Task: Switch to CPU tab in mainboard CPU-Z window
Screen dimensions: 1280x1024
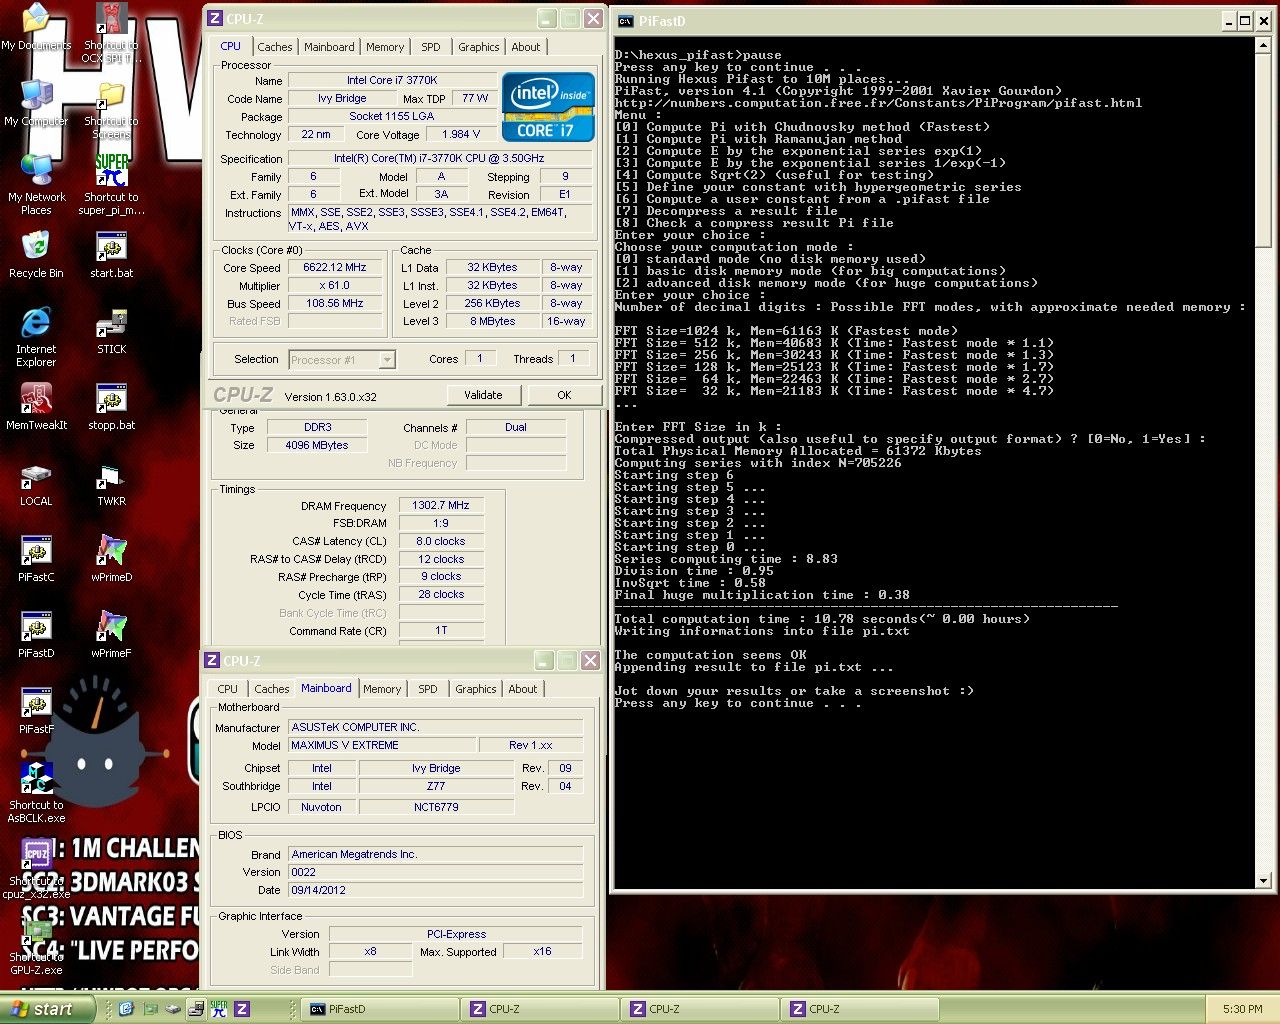Action: tap(228, 689)
